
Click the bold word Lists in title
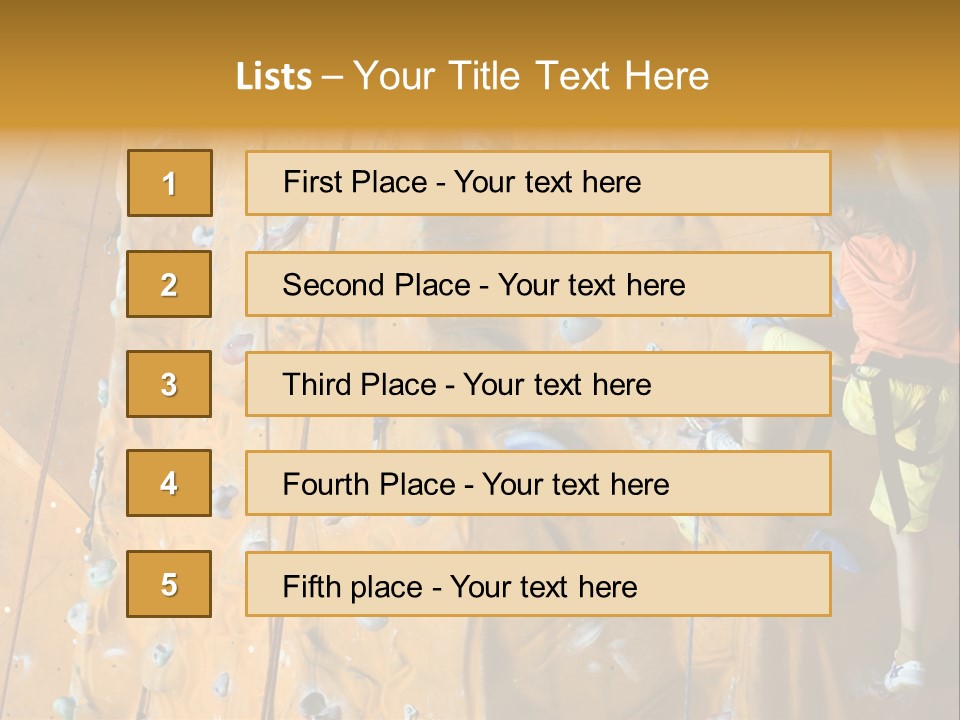click(274, 76)
